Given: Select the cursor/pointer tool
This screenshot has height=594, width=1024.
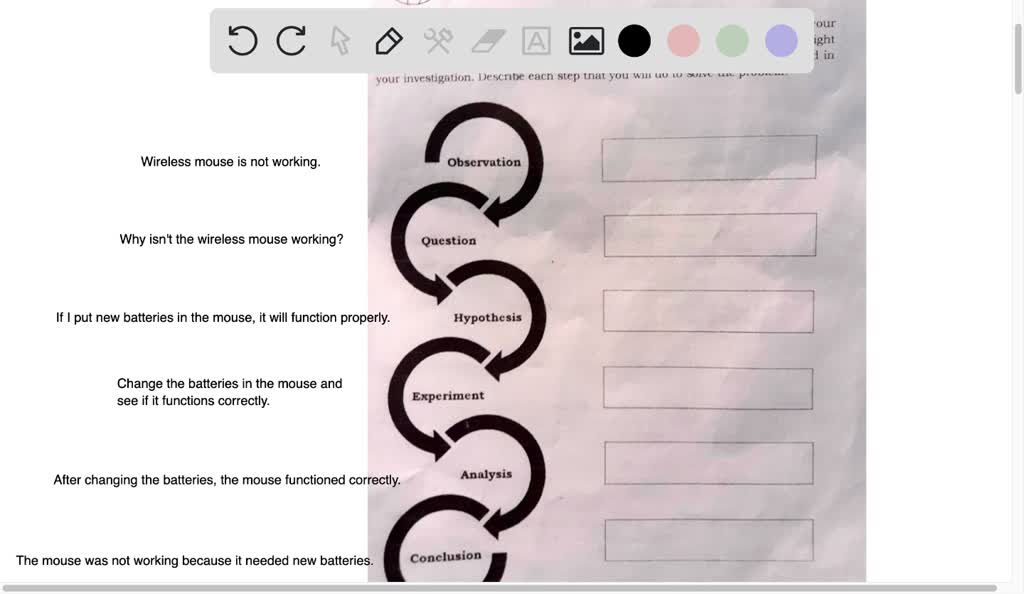Looking at the screenshot, I should tap(339, 40).
